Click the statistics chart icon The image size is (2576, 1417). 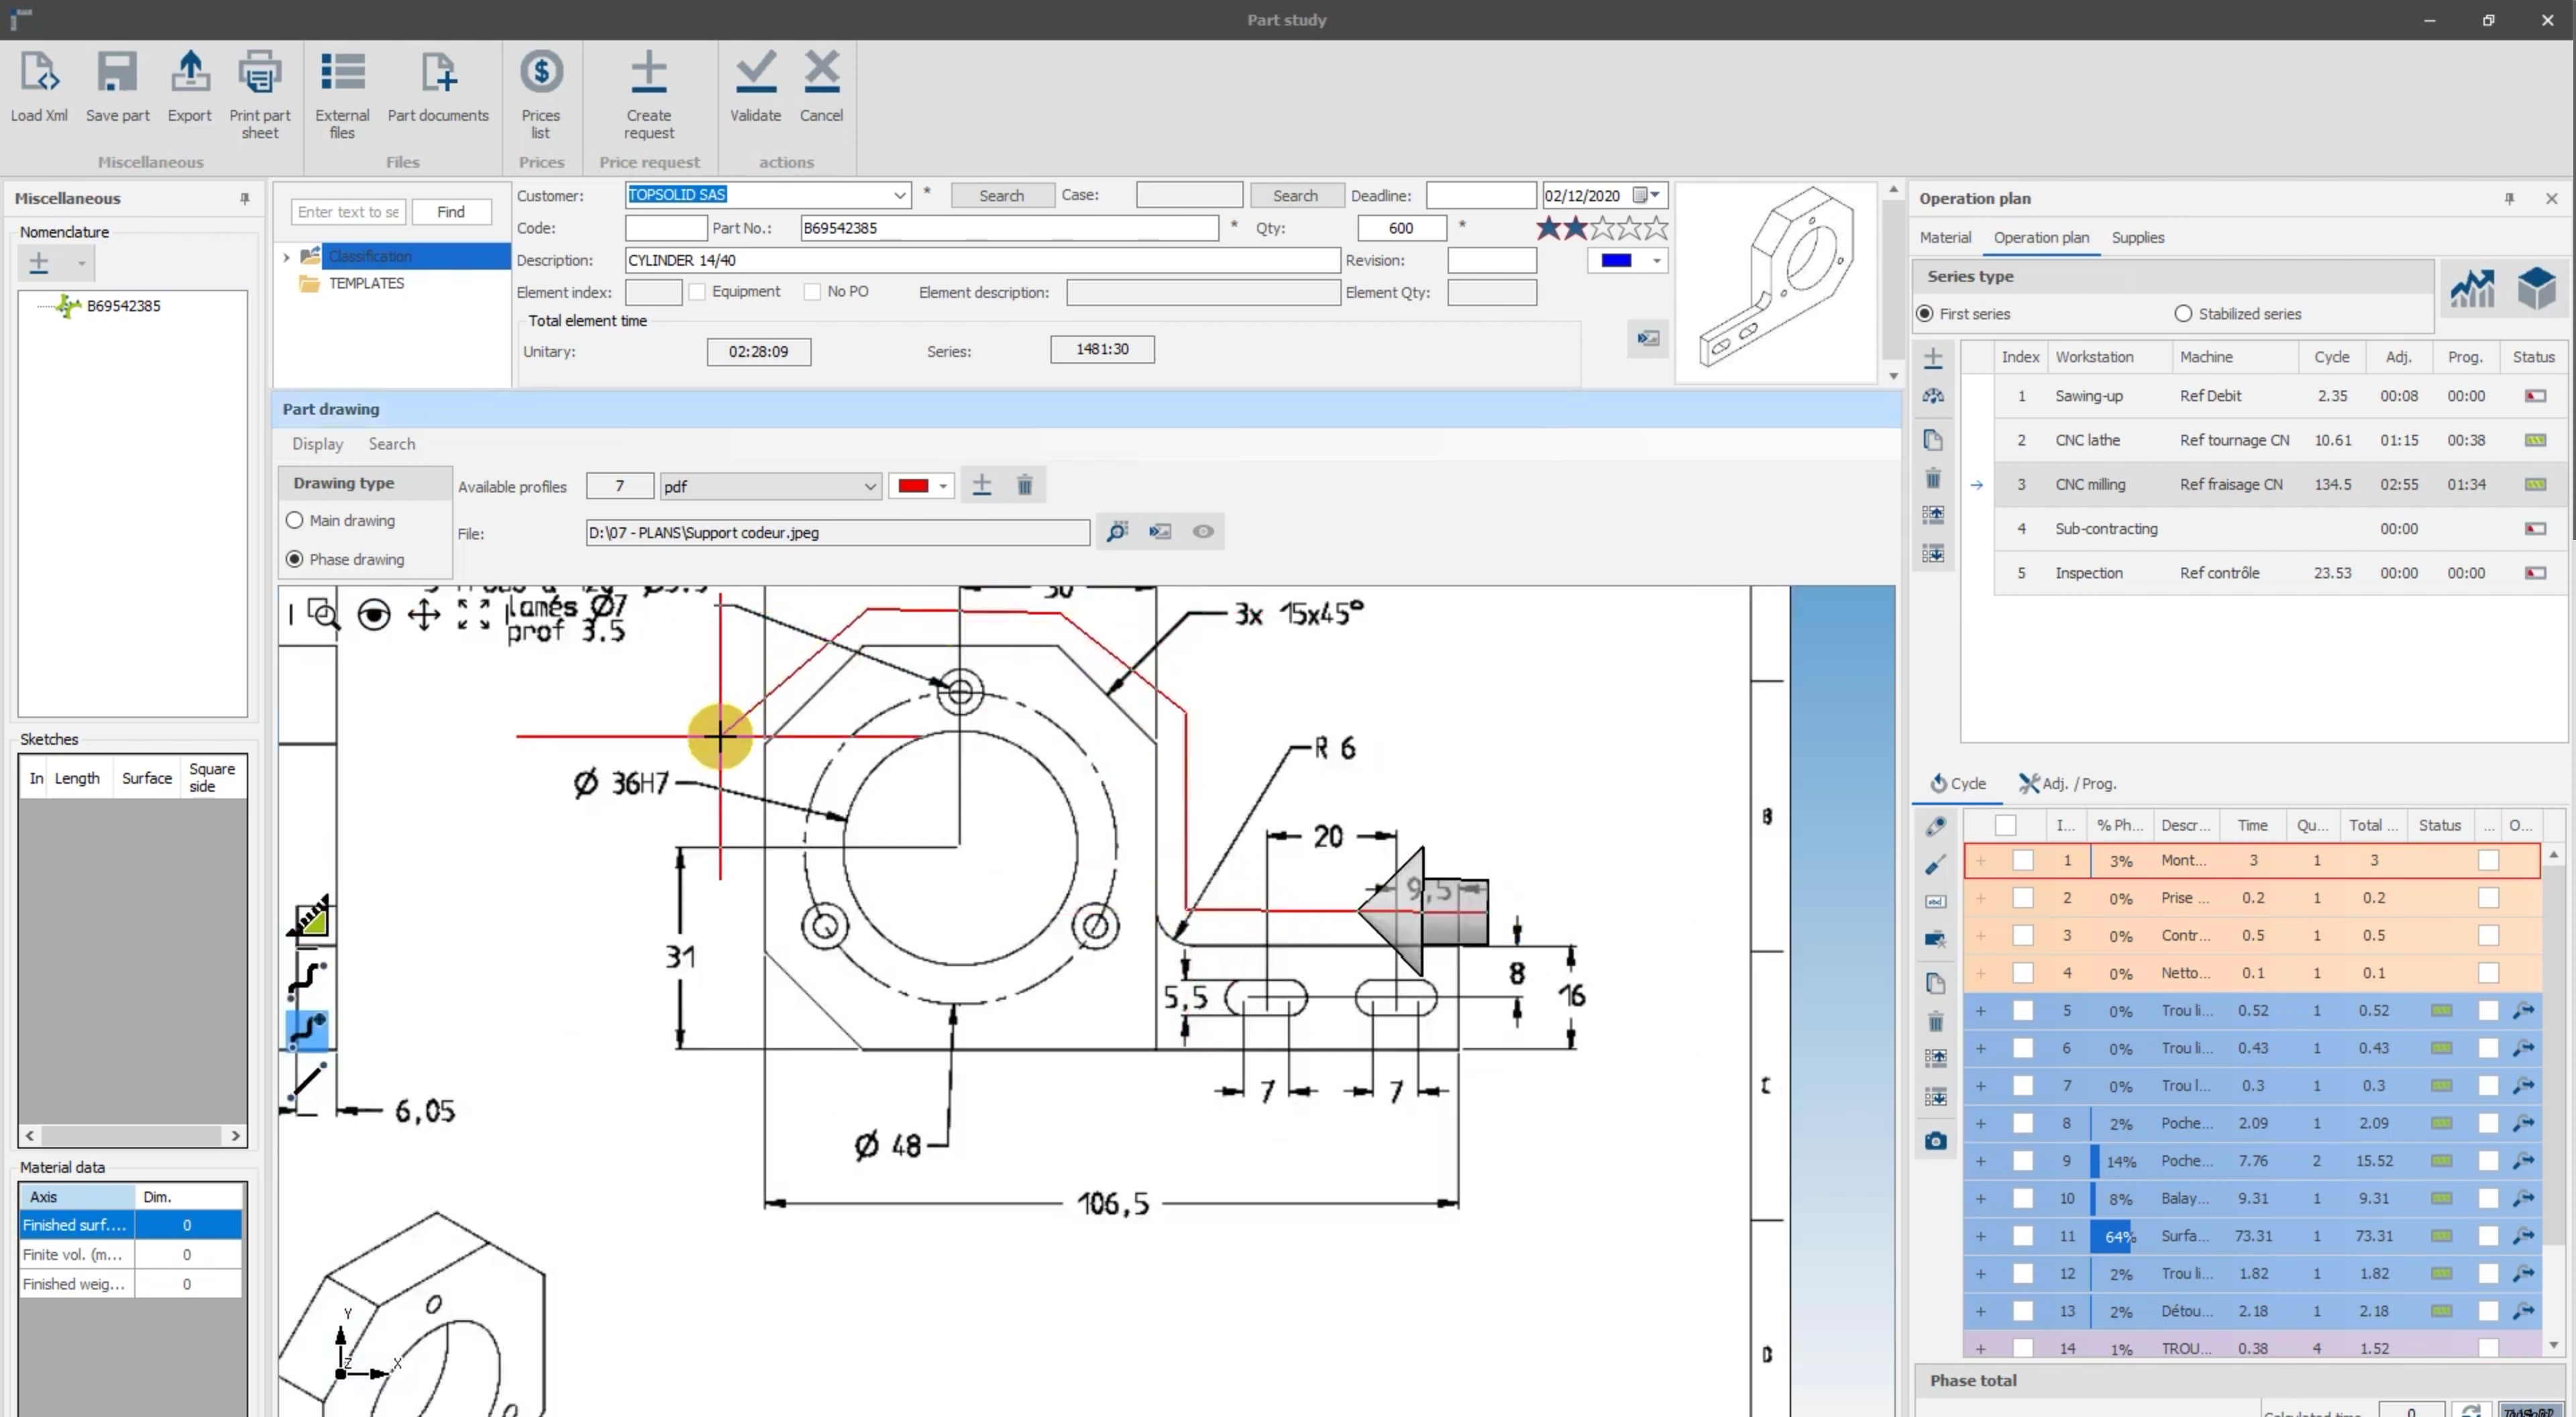click(x=2472, y=289)
